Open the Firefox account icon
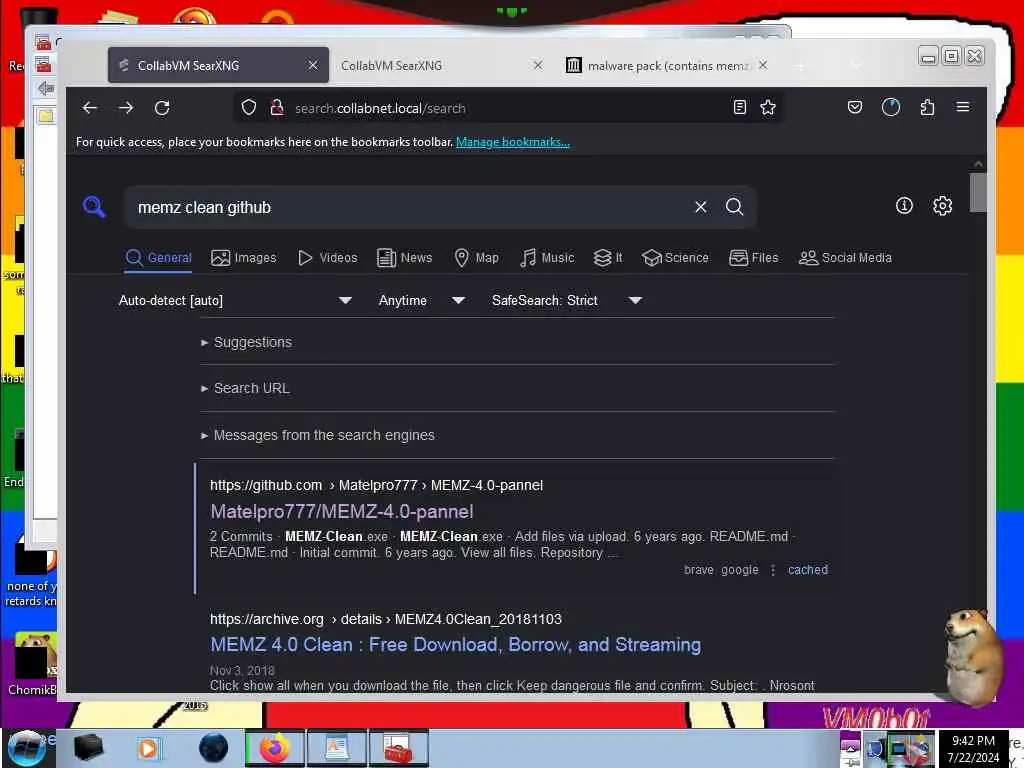This screenshot has height=768, width=1024. point(891,108)
